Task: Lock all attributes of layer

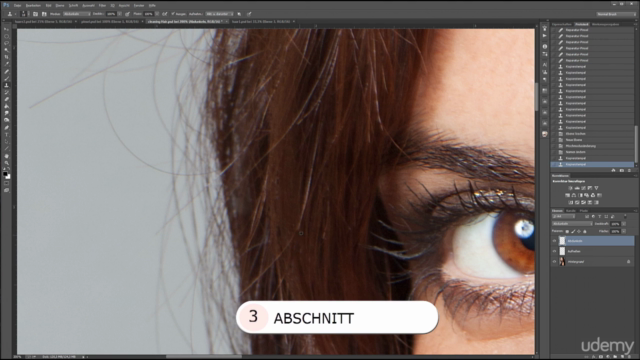Action: 585,231
